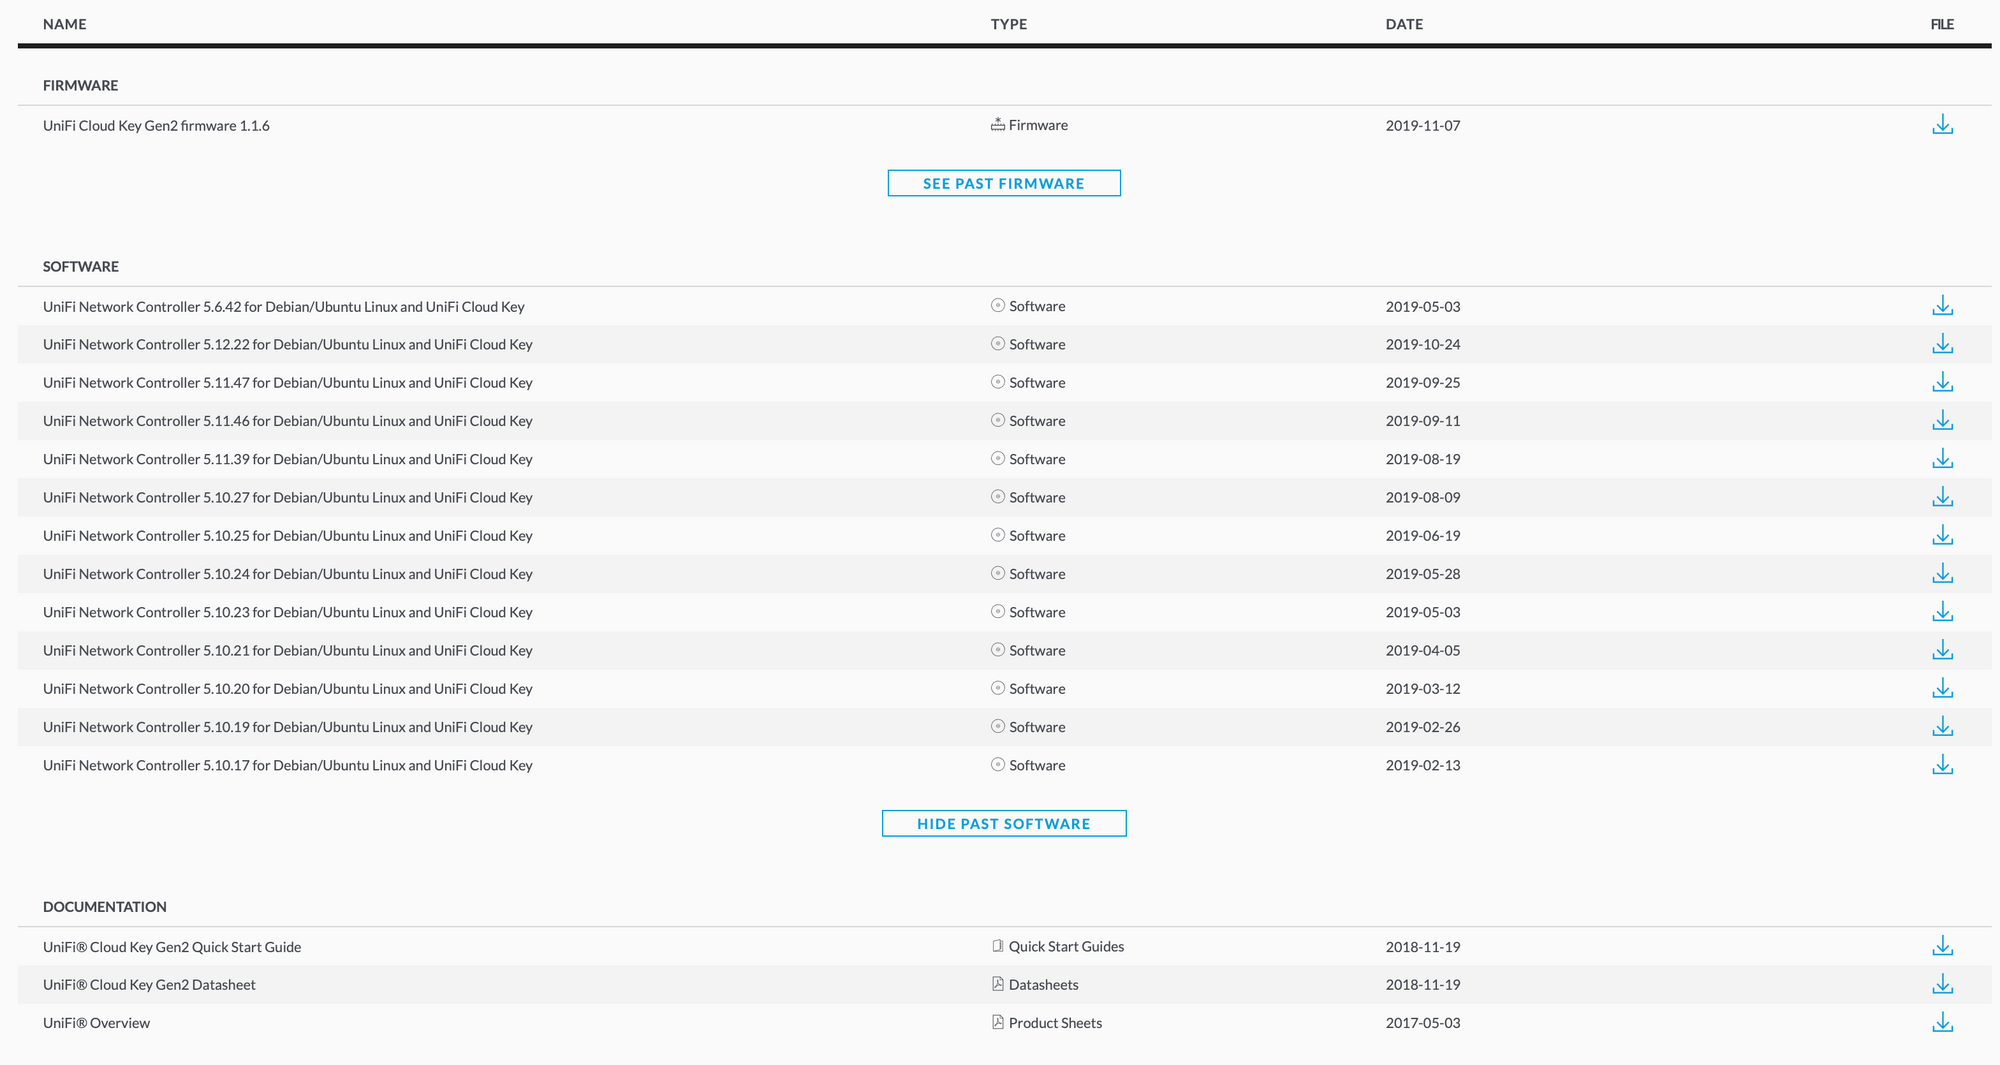Viewport: 2000px width, 1065px height.
Task: Select the UniFi Network Controller 5.10.24 row
Action: (x=287, y=574)
